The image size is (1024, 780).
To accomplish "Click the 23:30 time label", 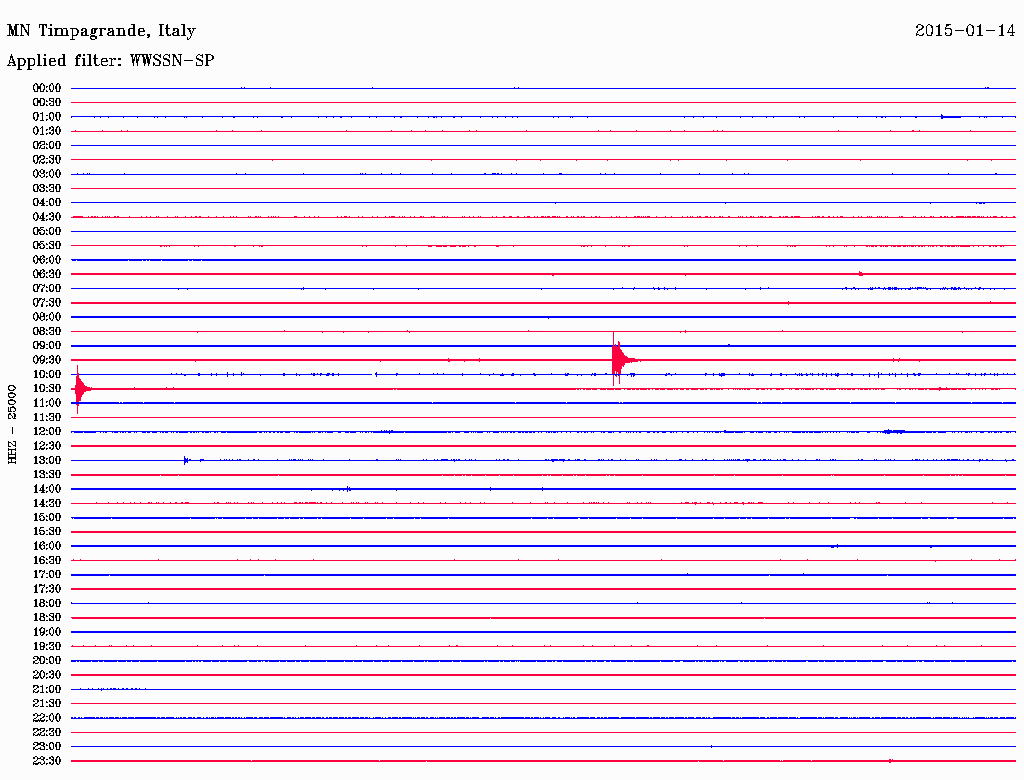I will point(47,761).
